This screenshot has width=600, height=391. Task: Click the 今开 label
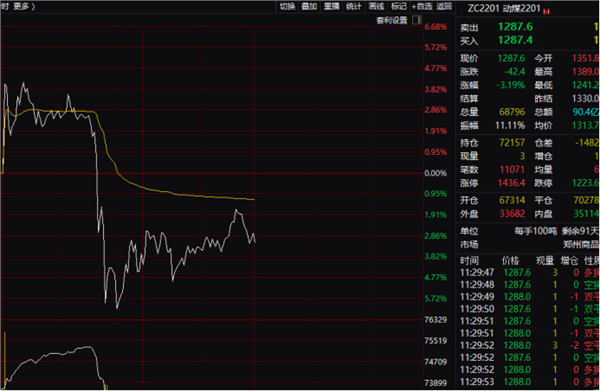543,59
